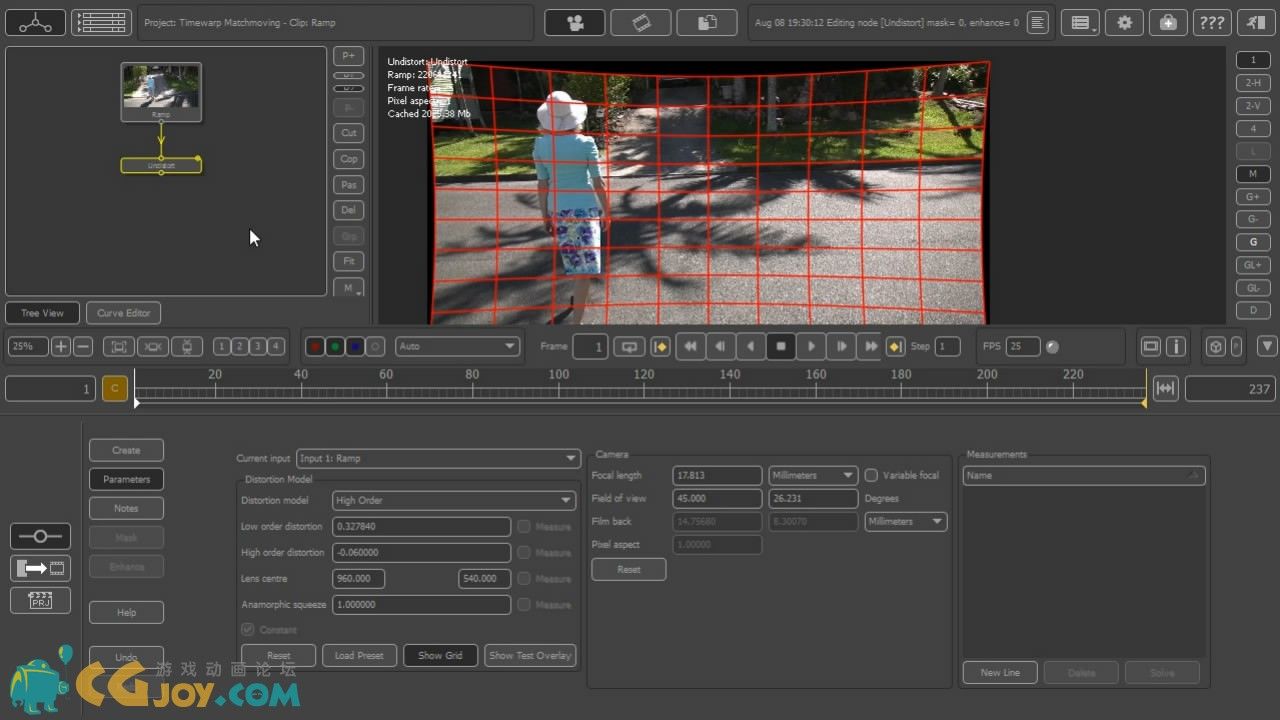The height and width of the screenshot is (720, 1280).
Task: Open the Parameters panel
Action: [x=126, y=479]
